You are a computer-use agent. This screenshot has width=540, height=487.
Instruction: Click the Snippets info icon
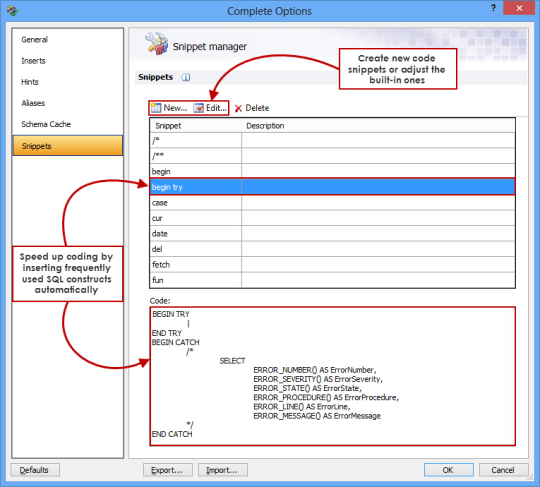tap(186, 77)
